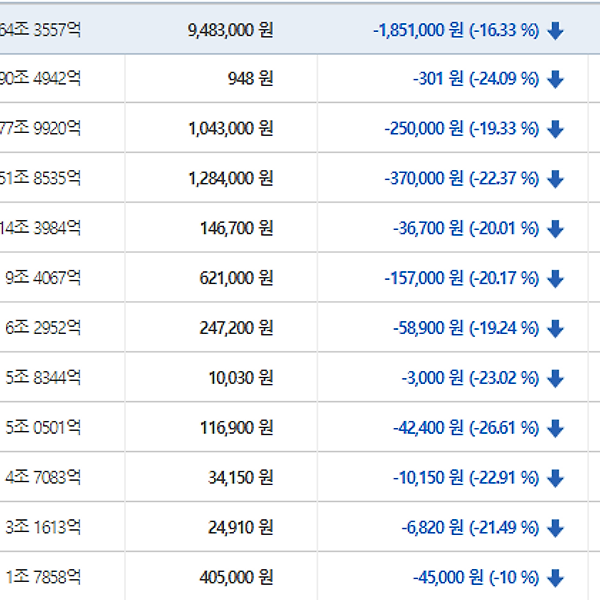Screen dimensions: 600x600
Task: Select the down arrow next to -21.49 %
Action: pyautogui.click(x=556, y=528)
